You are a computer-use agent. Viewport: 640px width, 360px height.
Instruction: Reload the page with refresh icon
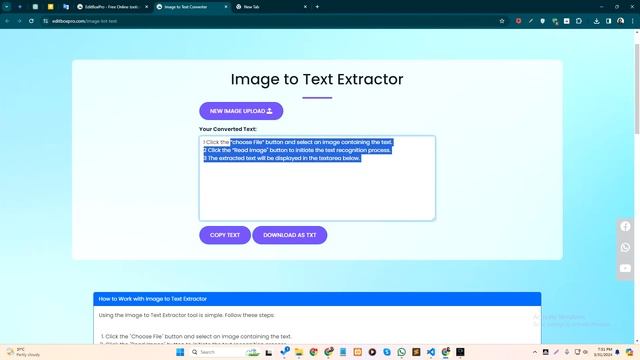coord(31,21)
